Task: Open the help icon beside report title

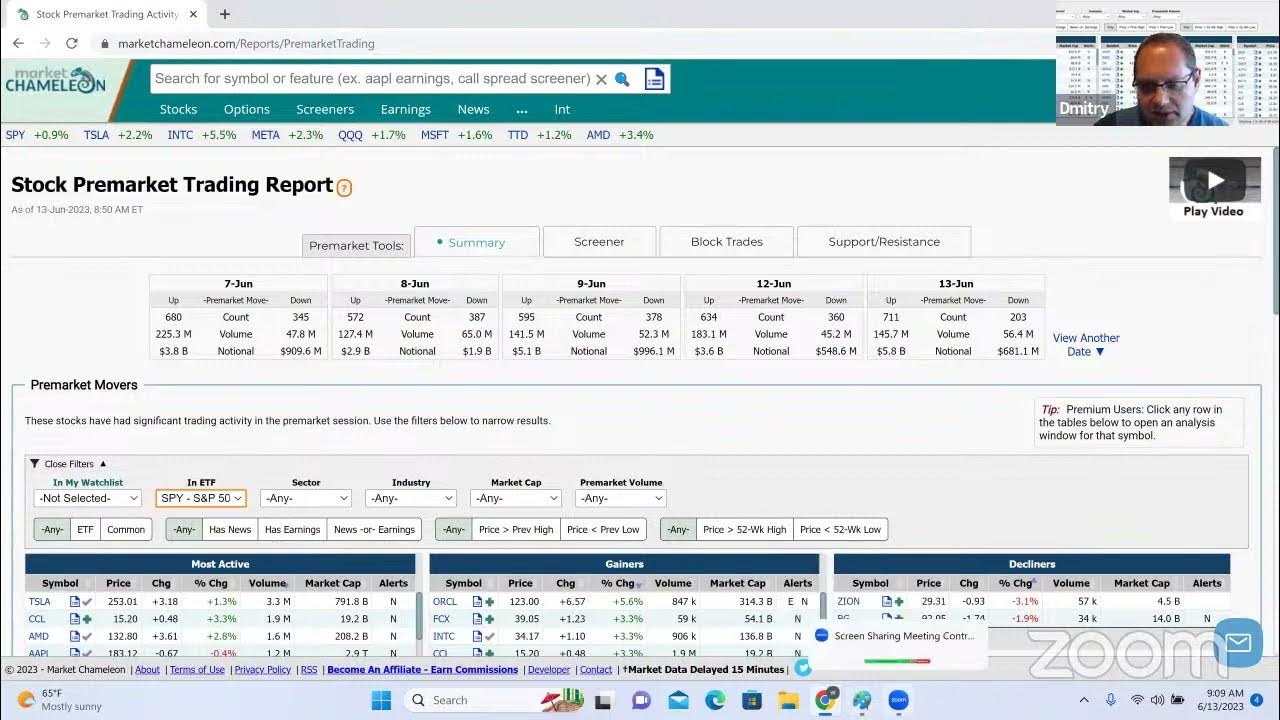Action: pyautogui.click(x=344, y=187)
